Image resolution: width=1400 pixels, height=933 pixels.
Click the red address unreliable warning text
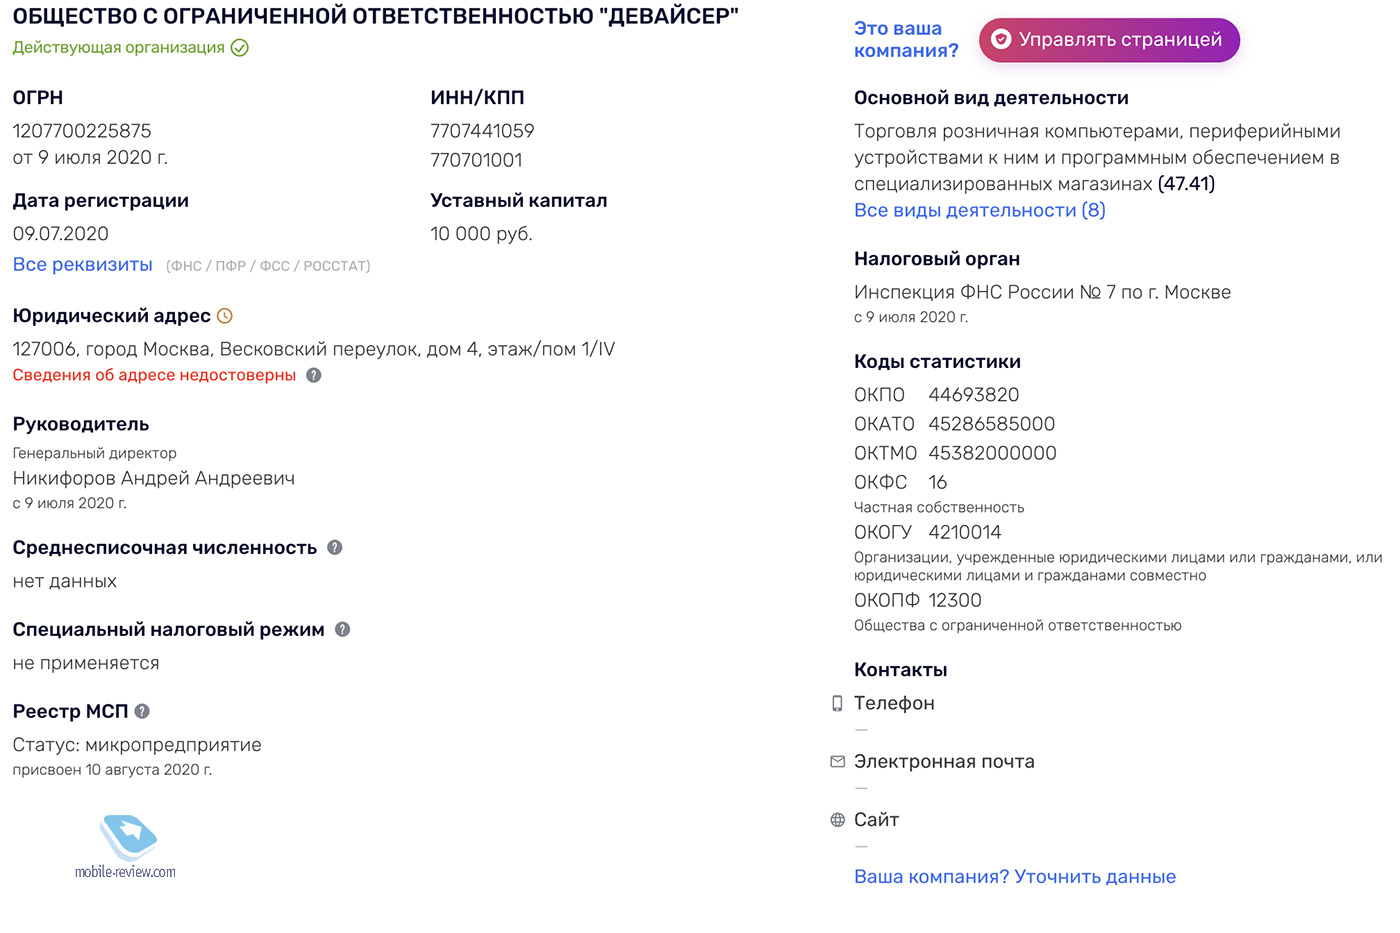coord(154,375)
